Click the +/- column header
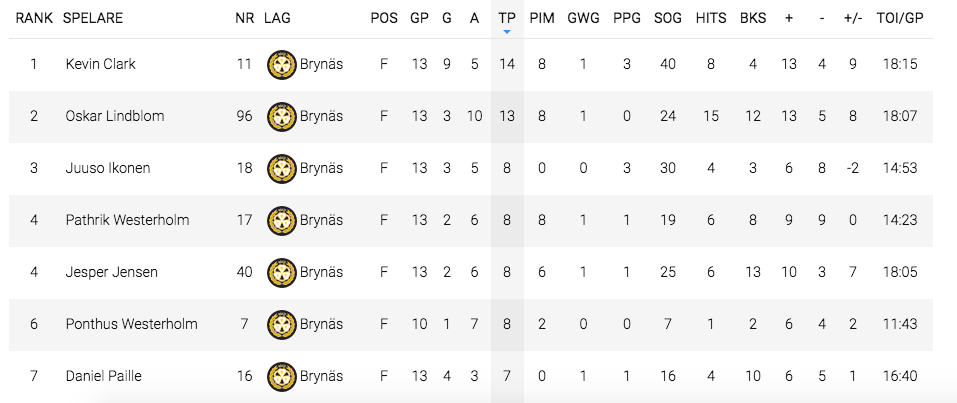The height and width of the screenshot is (403, 957). (853, 18)
